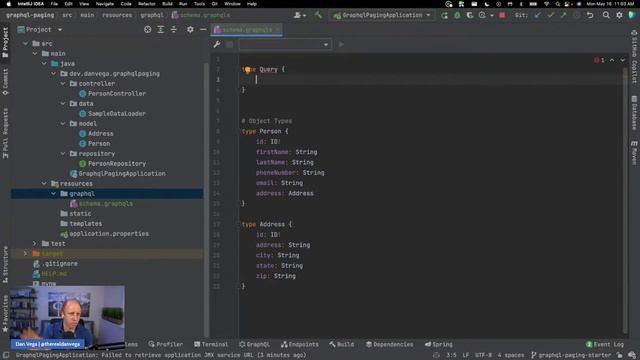
Task: Open the Code menu
Action: point(126,4)
